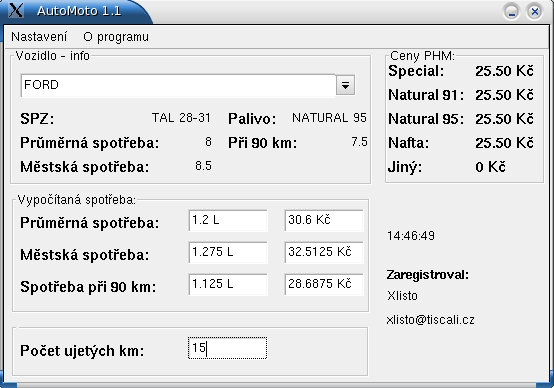Select the clock time 14:46:49
The width and height of the screenshot is (554, 388).
(x=411, y=236)
